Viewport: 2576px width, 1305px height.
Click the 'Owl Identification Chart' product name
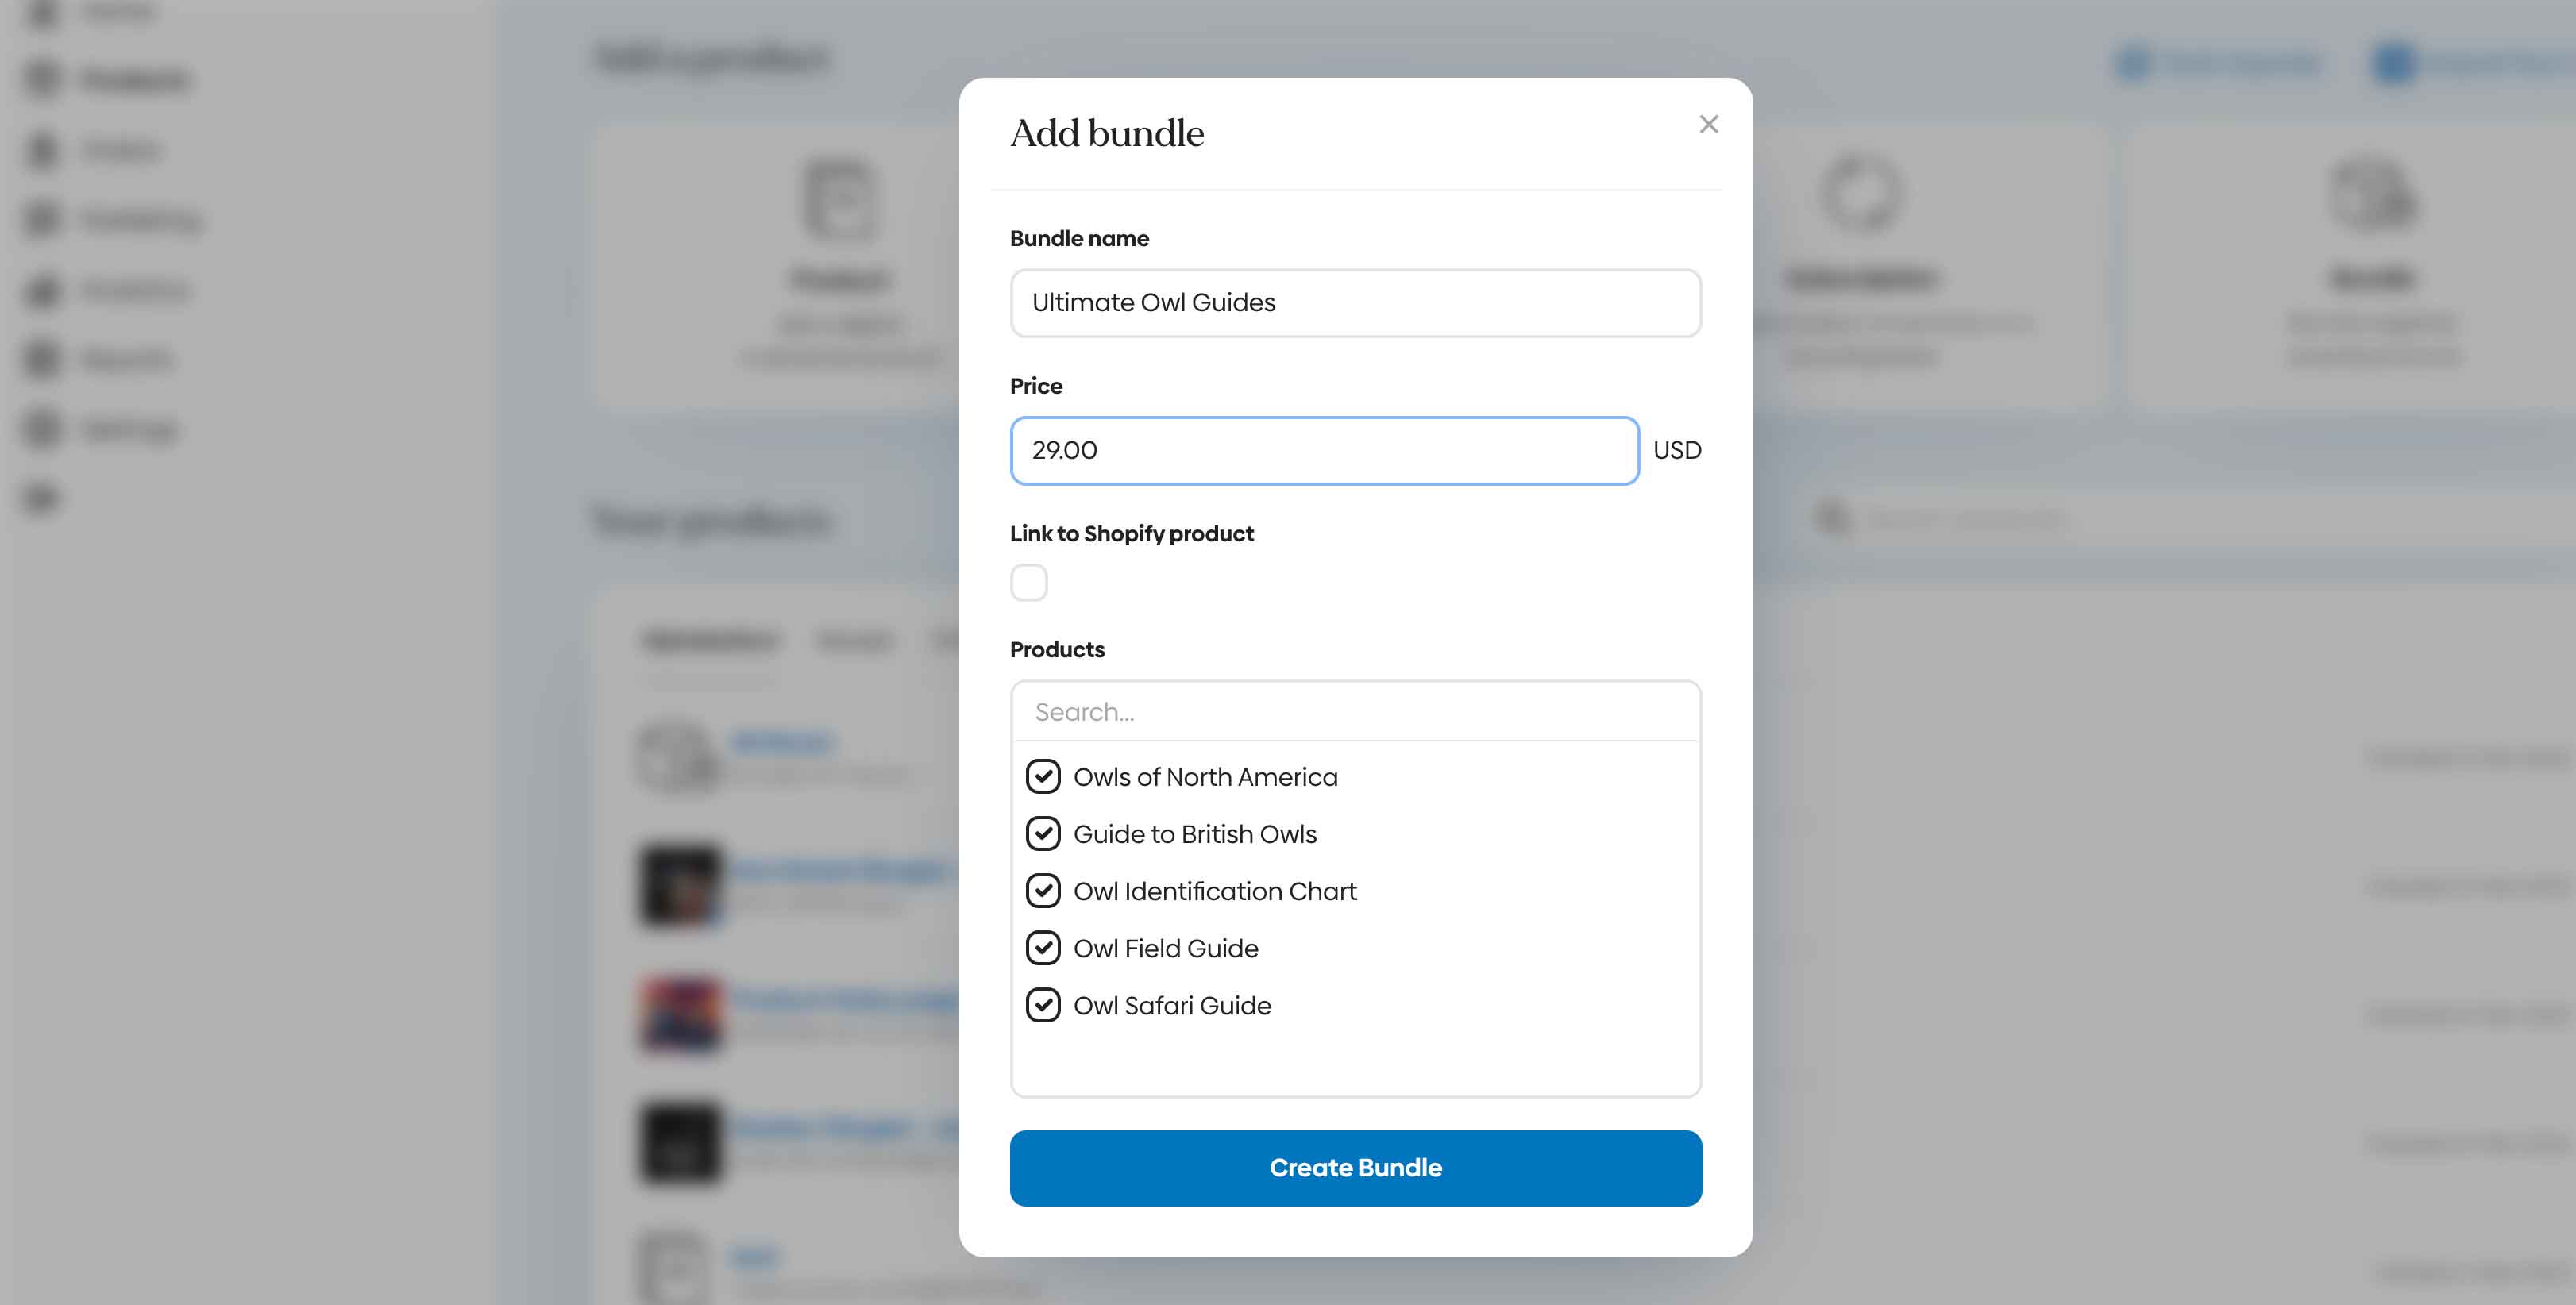[x=1215, y=891]
